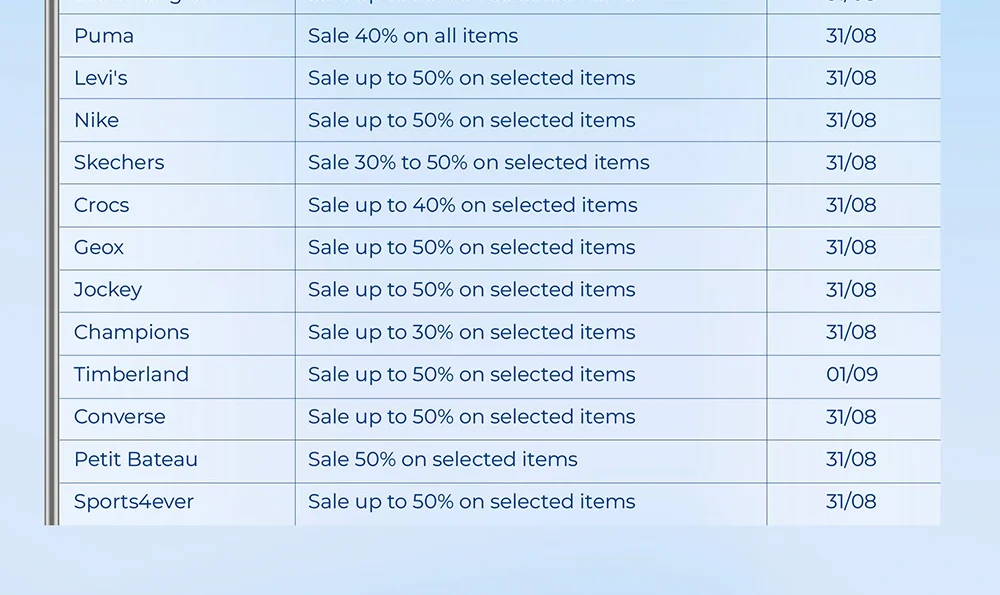
Task: Click the Puma brand name
Action: click(x=104, y=36)
